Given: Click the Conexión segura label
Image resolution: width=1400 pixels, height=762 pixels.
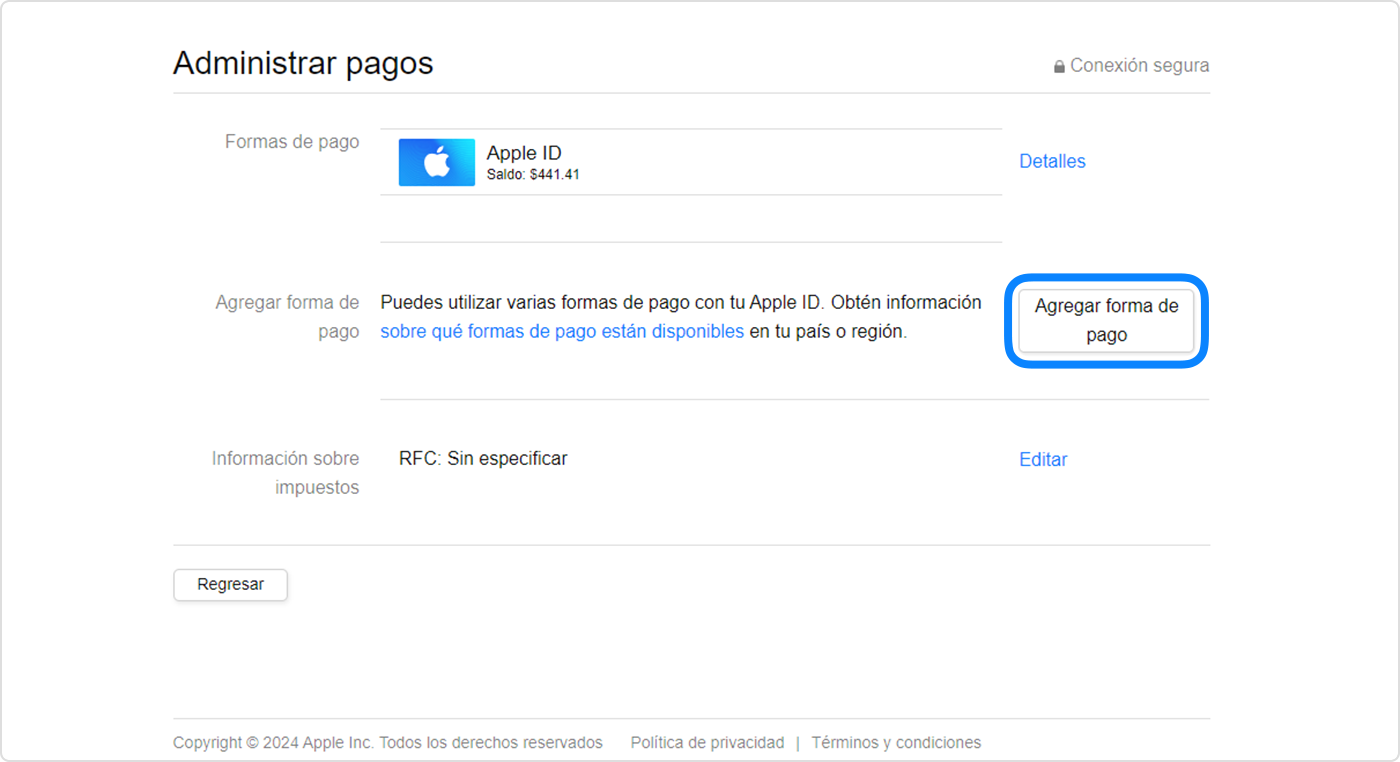Looking at the screenshot, I should tap(1140, 66).
